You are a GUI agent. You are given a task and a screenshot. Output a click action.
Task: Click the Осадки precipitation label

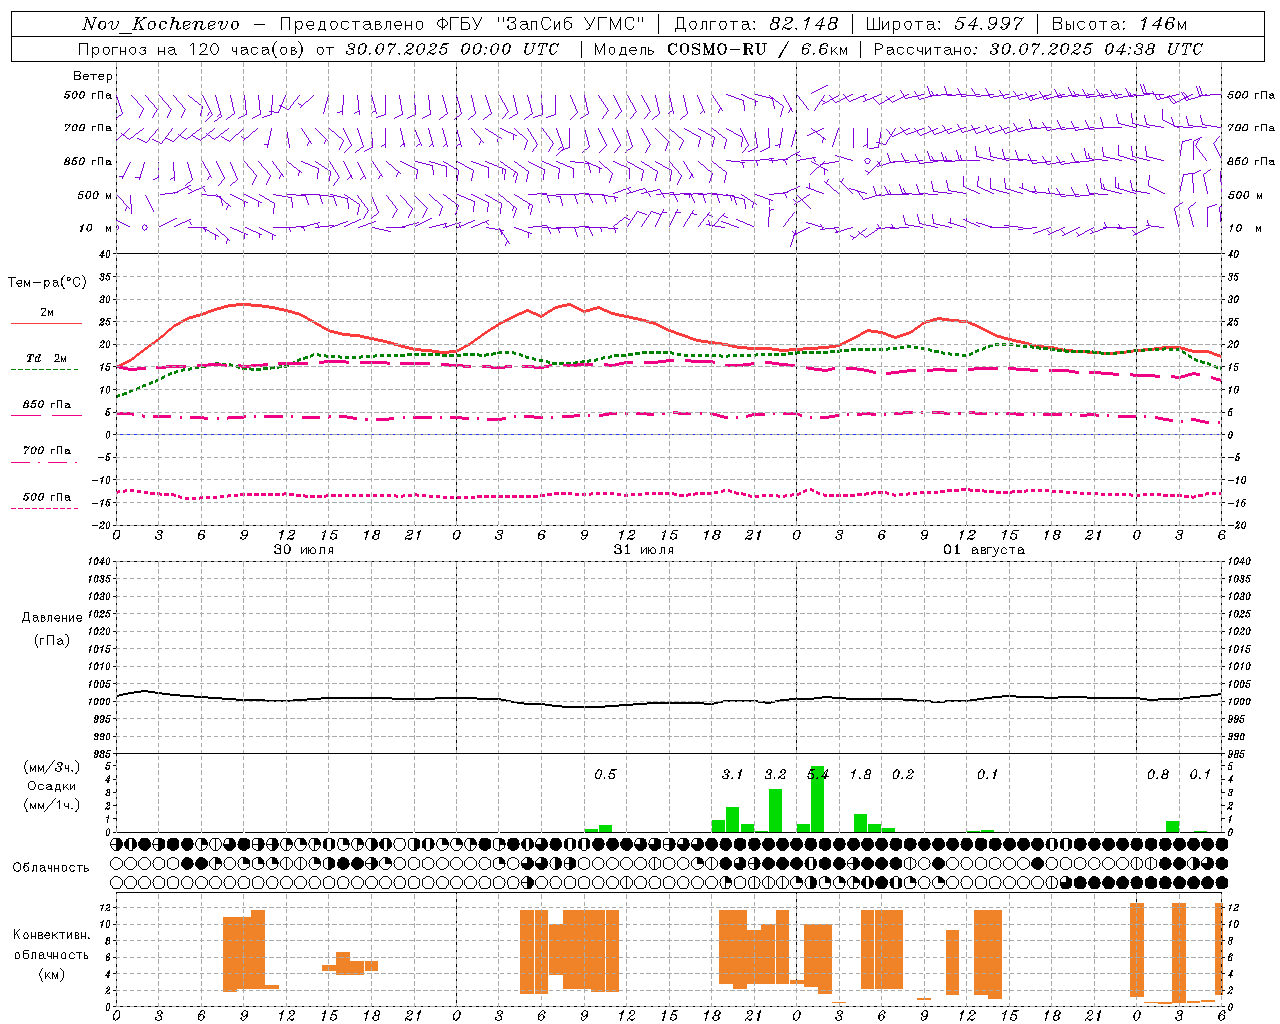click(x=52, y=786)
